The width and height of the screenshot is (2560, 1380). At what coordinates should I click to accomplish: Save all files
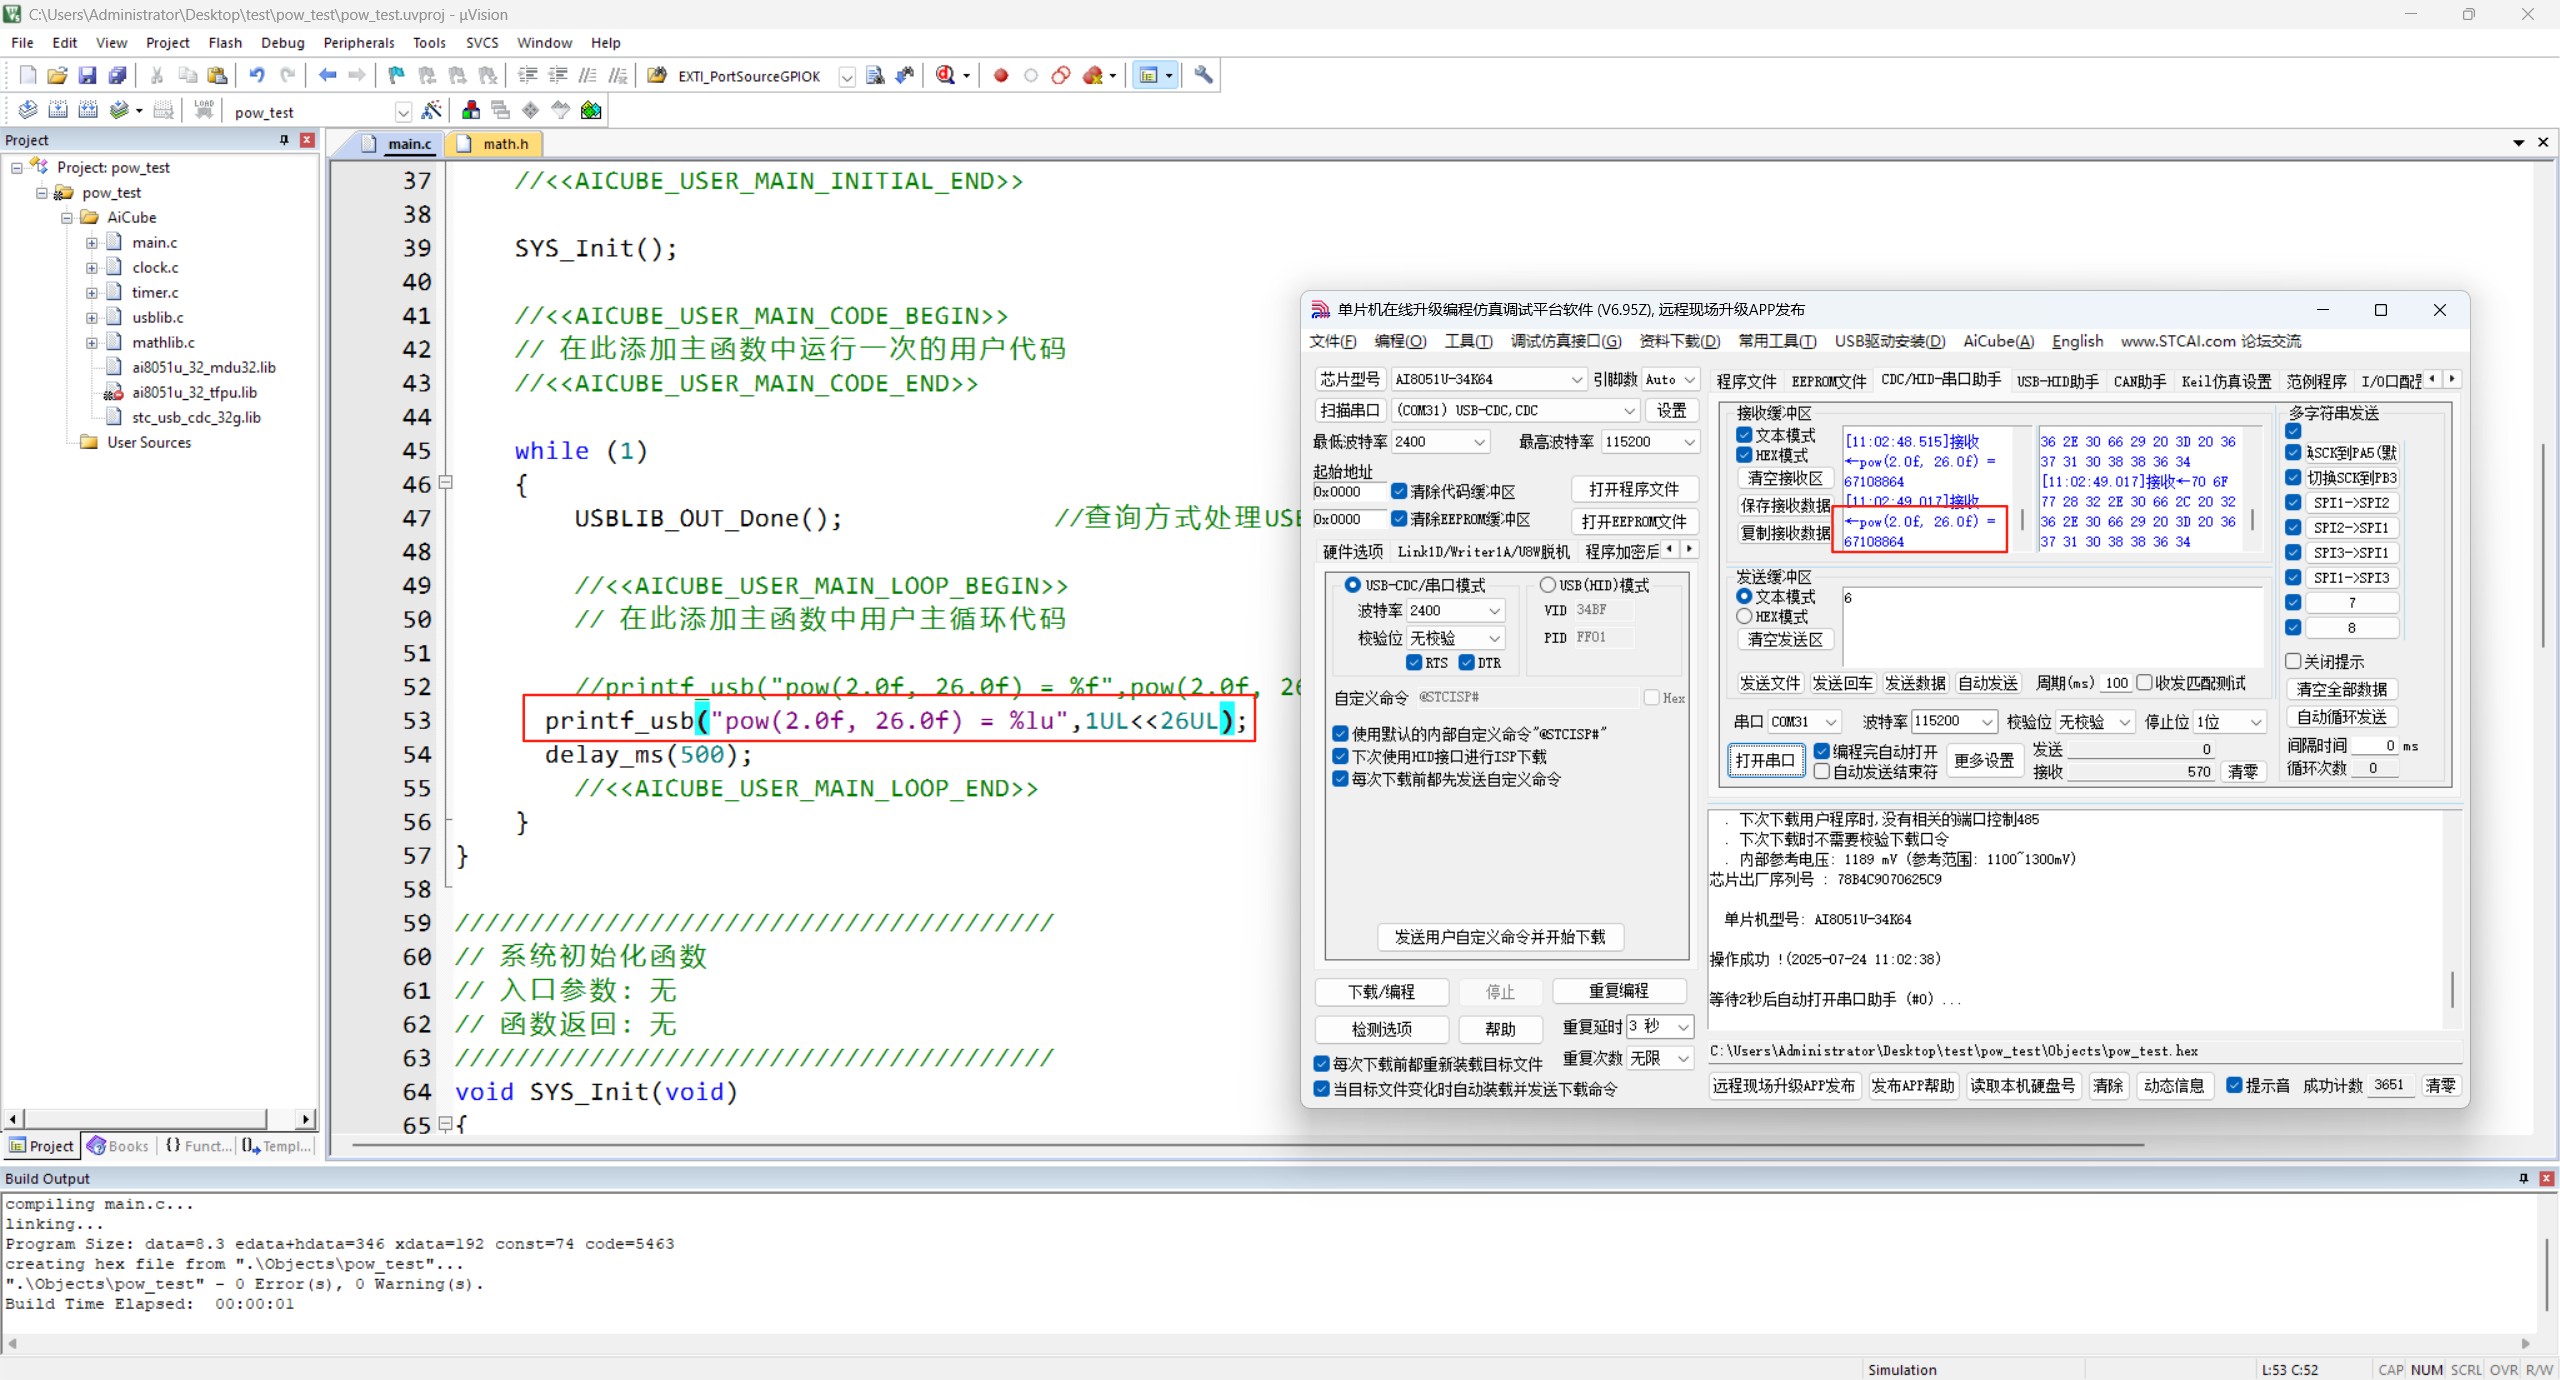click(118, 75)
